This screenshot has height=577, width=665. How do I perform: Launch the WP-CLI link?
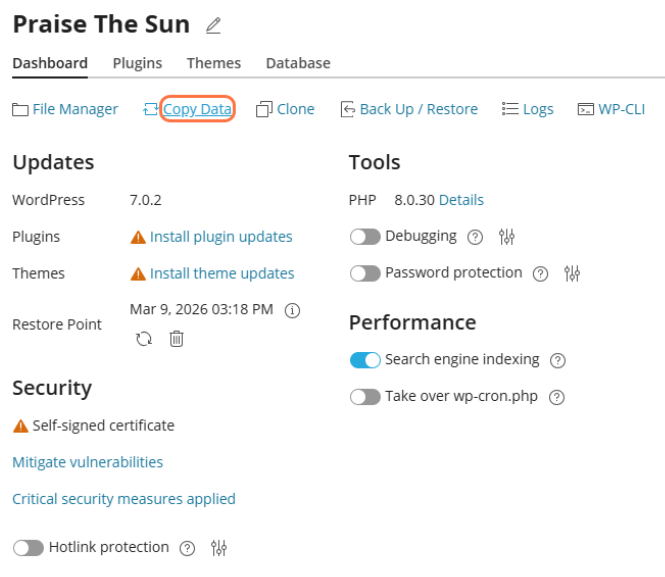622,109
